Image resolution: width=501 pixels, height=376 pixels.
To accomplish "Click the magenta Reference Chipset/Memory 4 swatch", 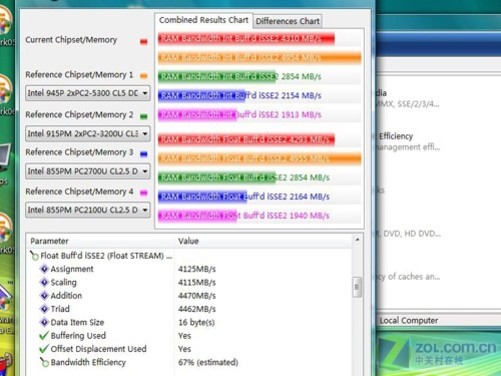I will [x=144, y=193].
